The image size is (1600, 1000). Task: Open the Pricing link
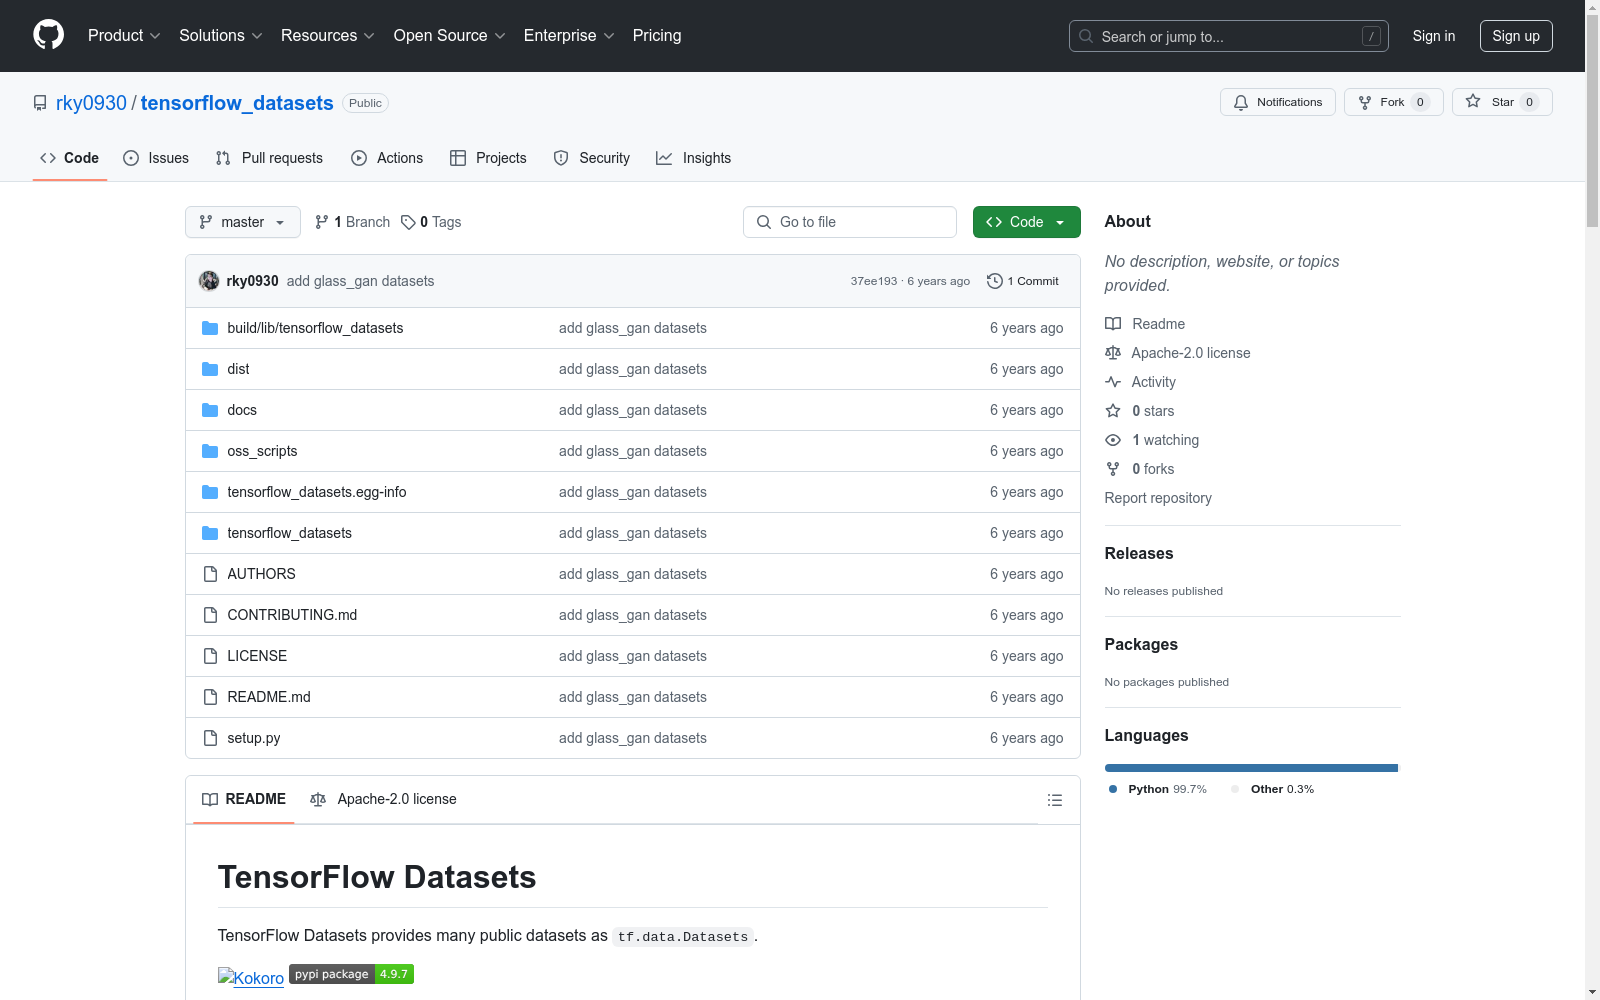tap(657, 36)
